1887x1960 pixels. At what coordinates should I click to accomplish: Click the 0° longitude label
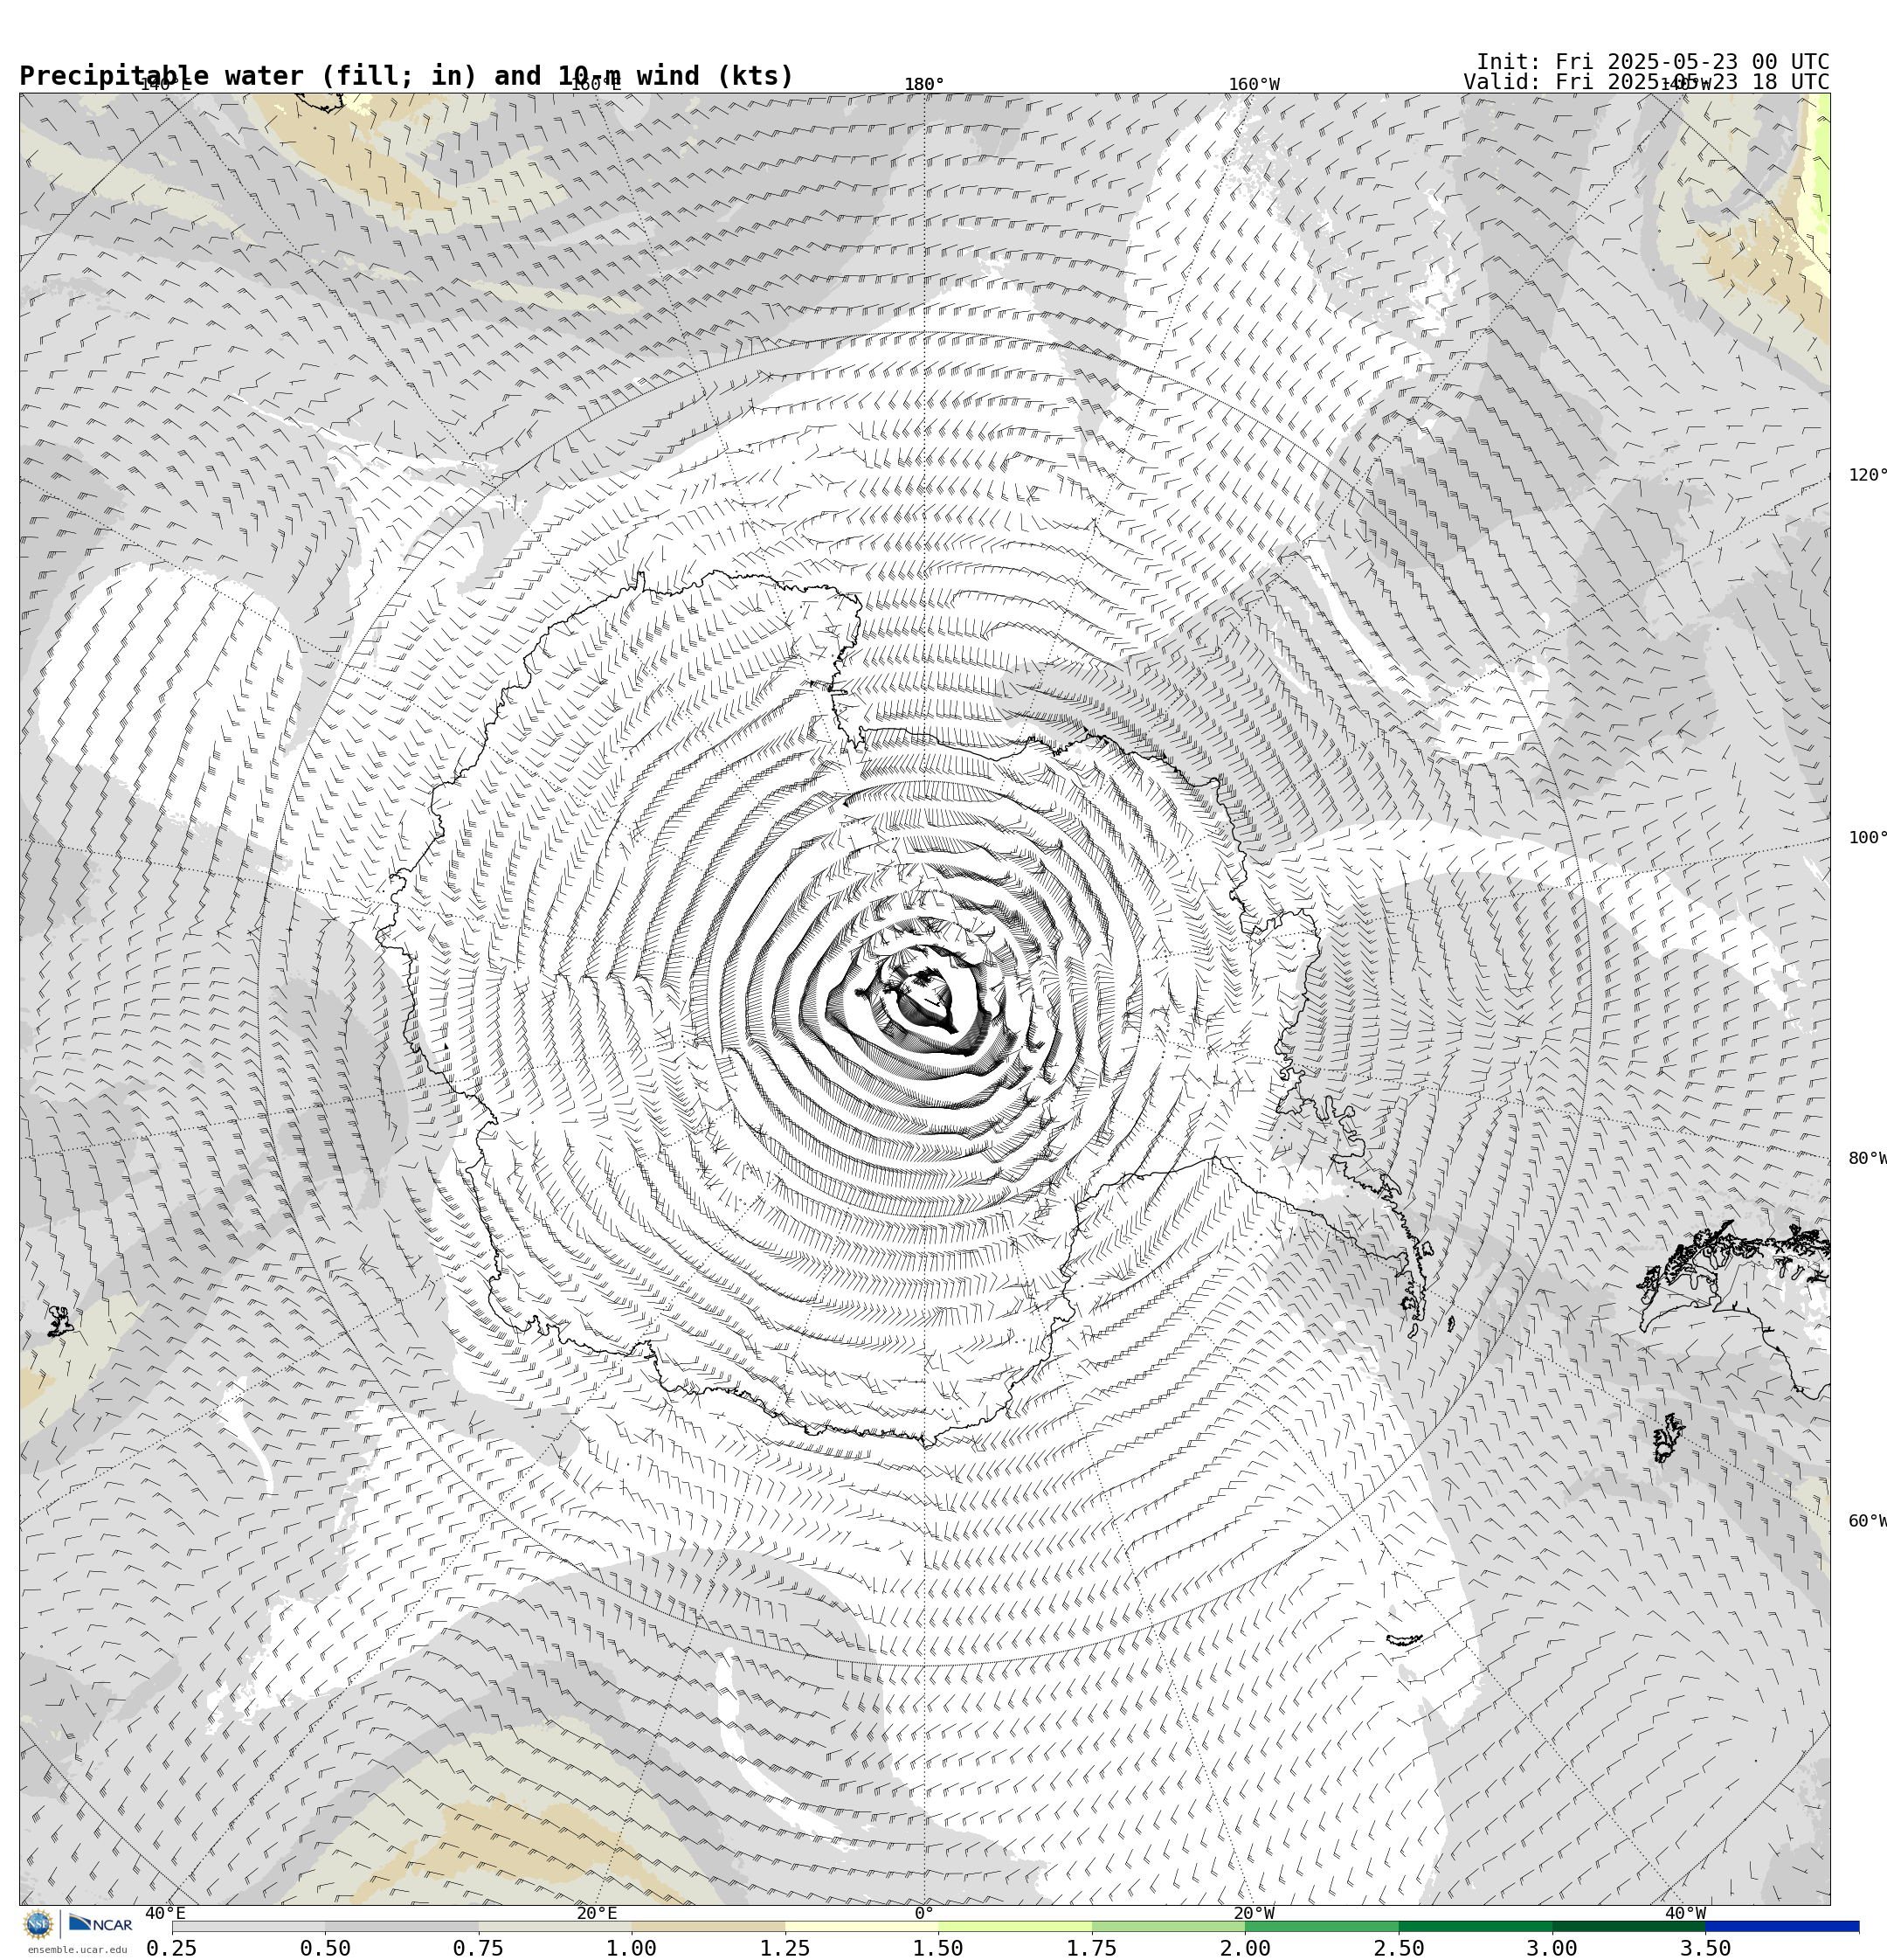924,1913
